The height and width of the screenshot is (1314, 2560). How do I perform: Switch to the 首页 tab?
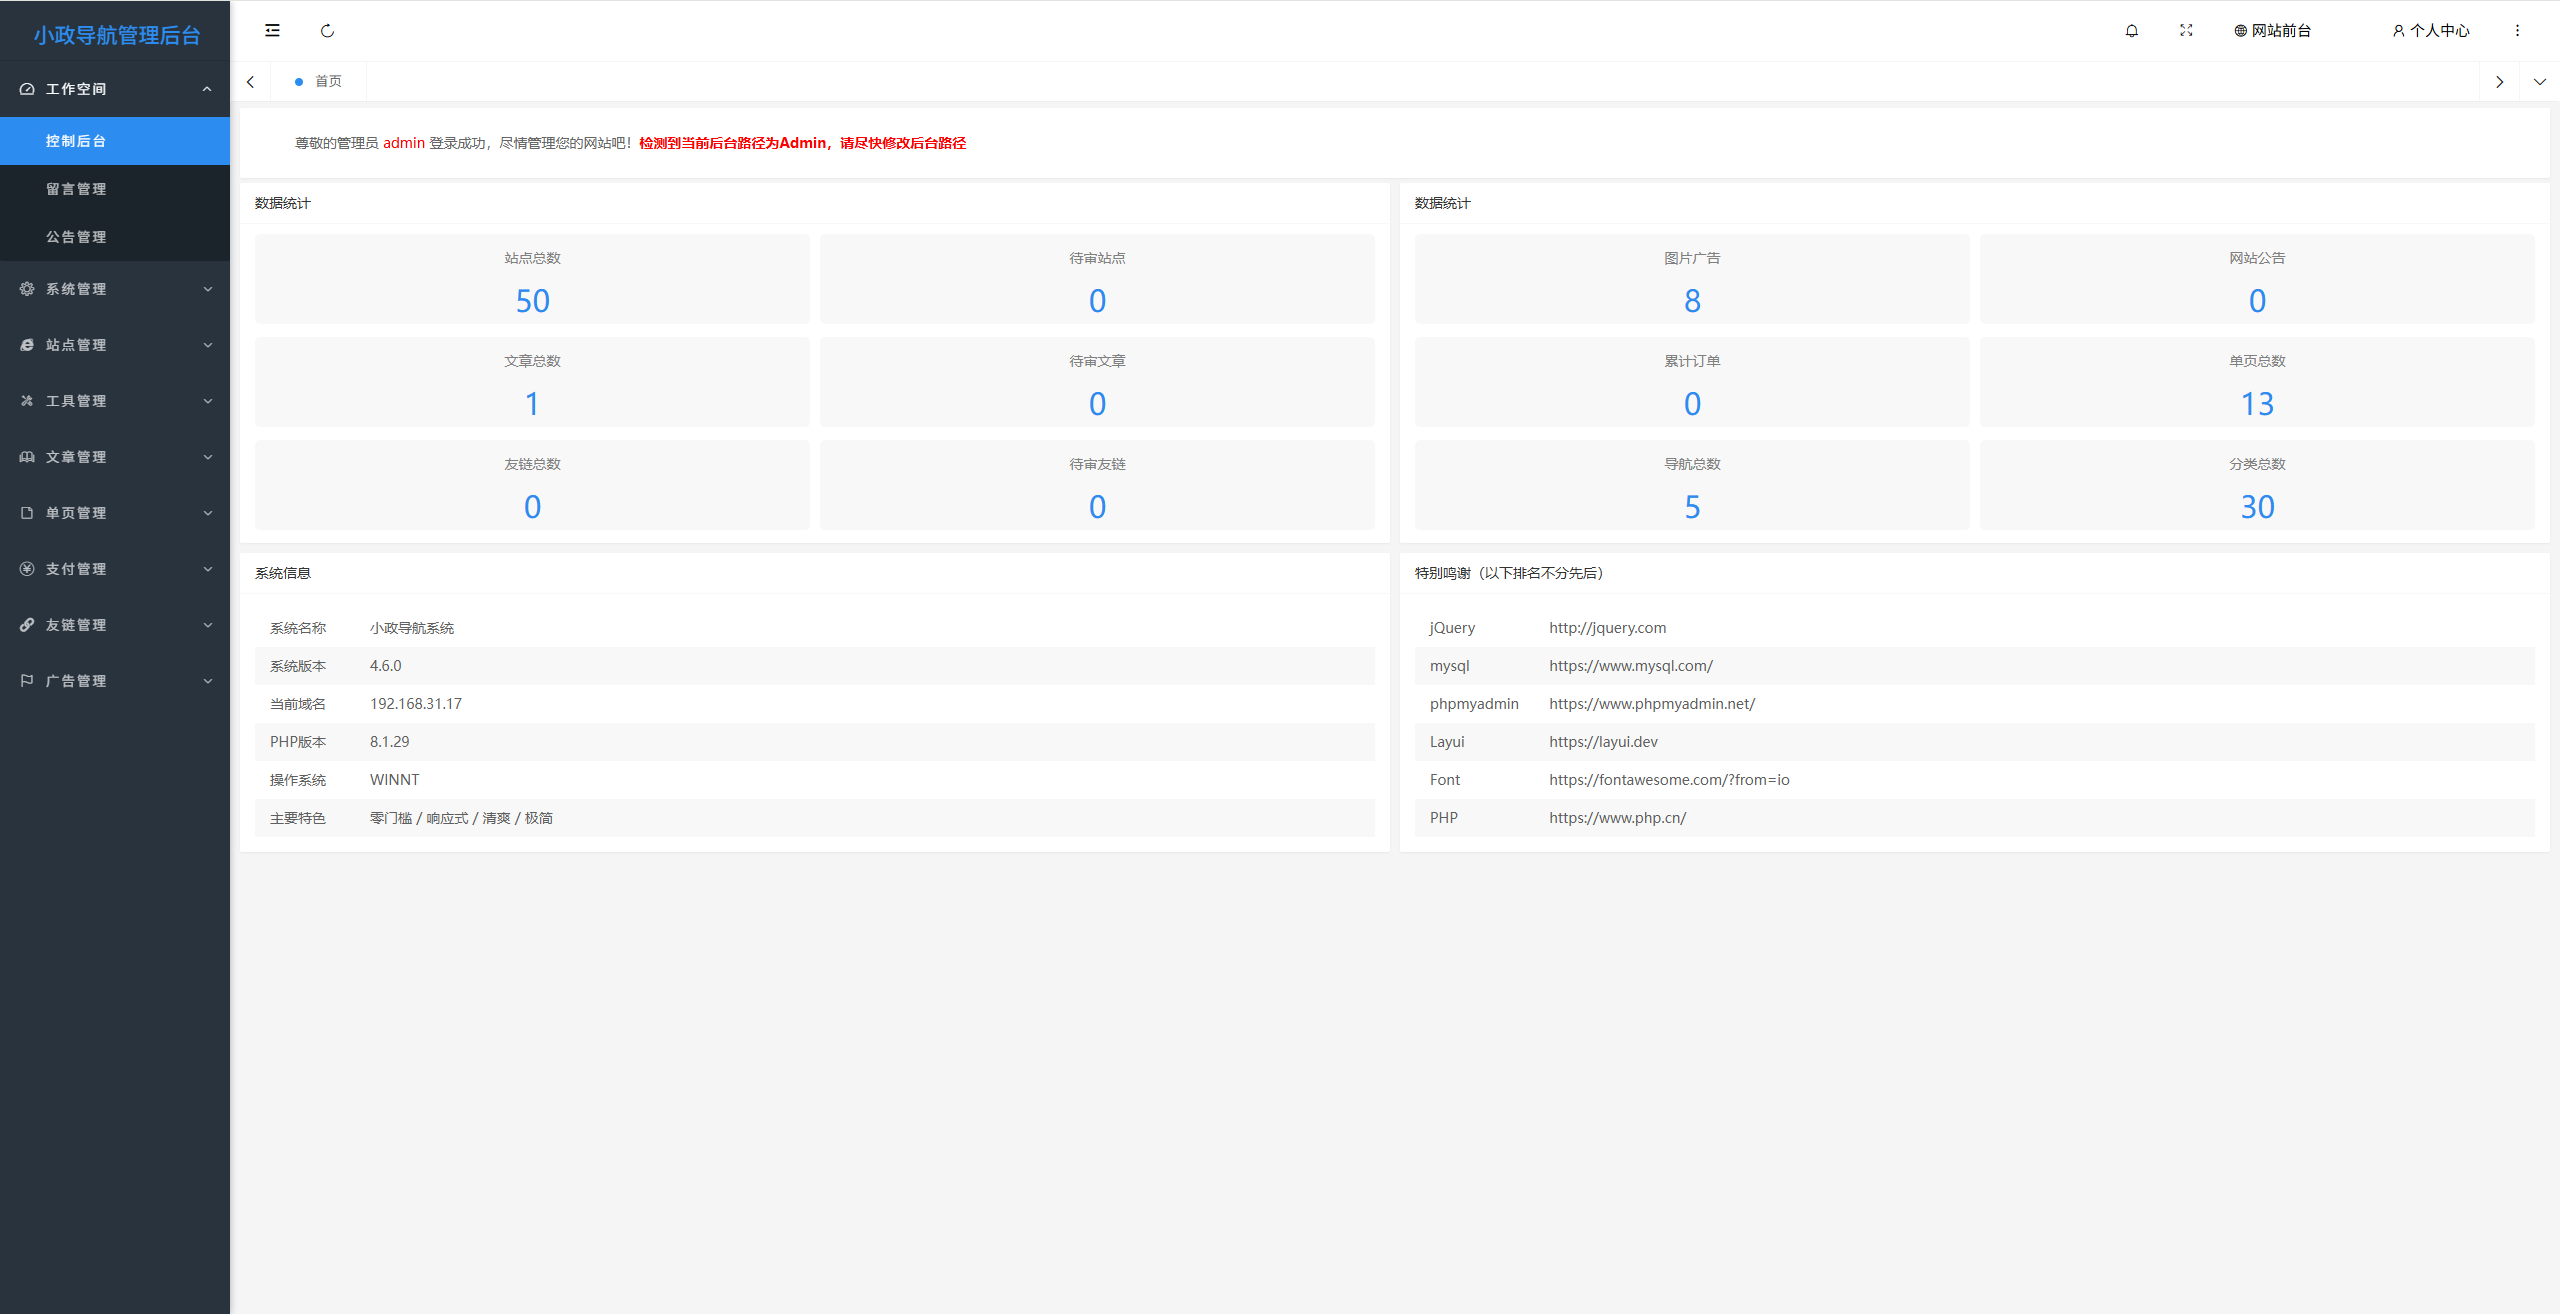point(327,82)
